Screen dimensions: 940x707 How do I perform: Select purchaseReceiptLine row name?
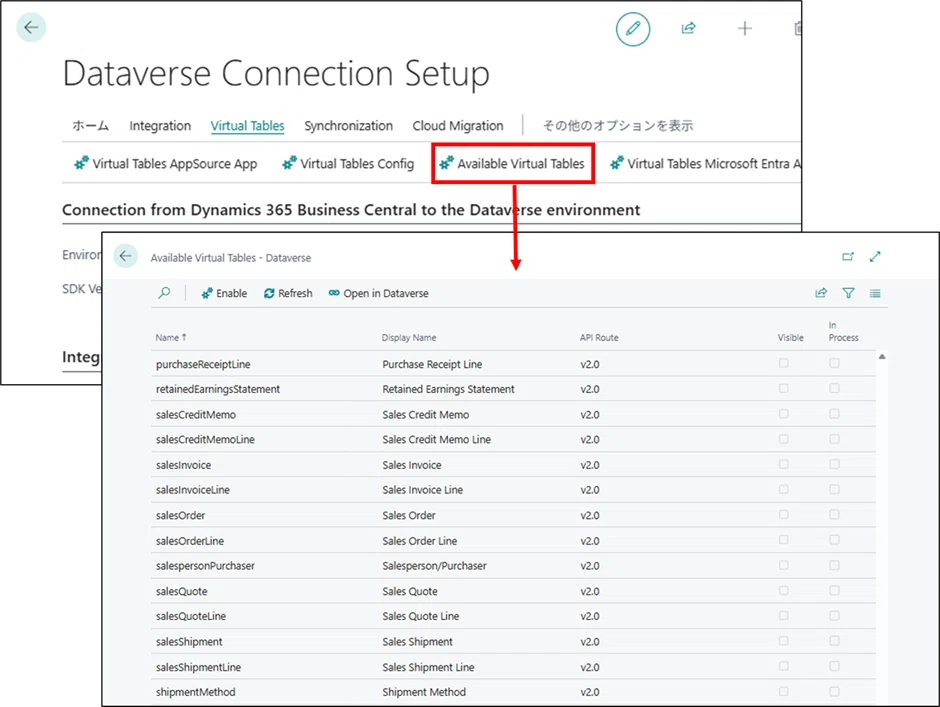(x=203, y=364)
